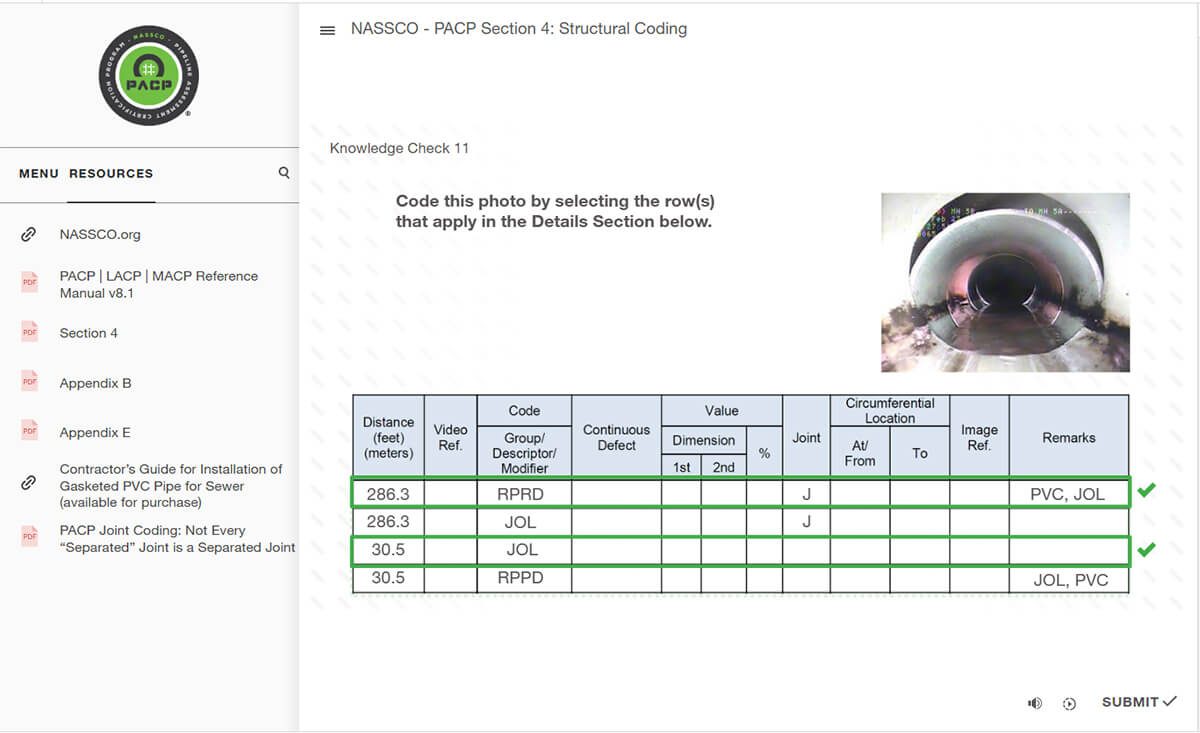Click the 'PVC, JOL' remarks cell

click(x=1069, y=493)
